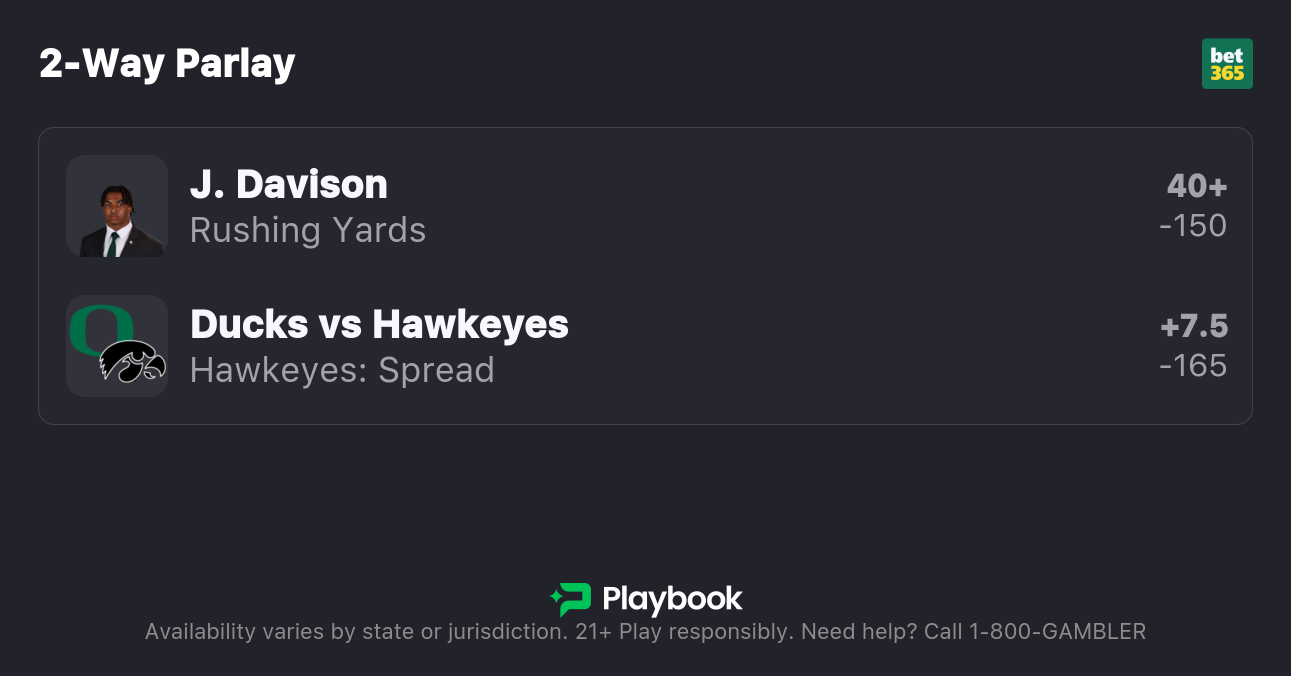Open the Ducks vs Hawkeyes matchup
Screen dimensions: 1291x676
pos(379,325)
